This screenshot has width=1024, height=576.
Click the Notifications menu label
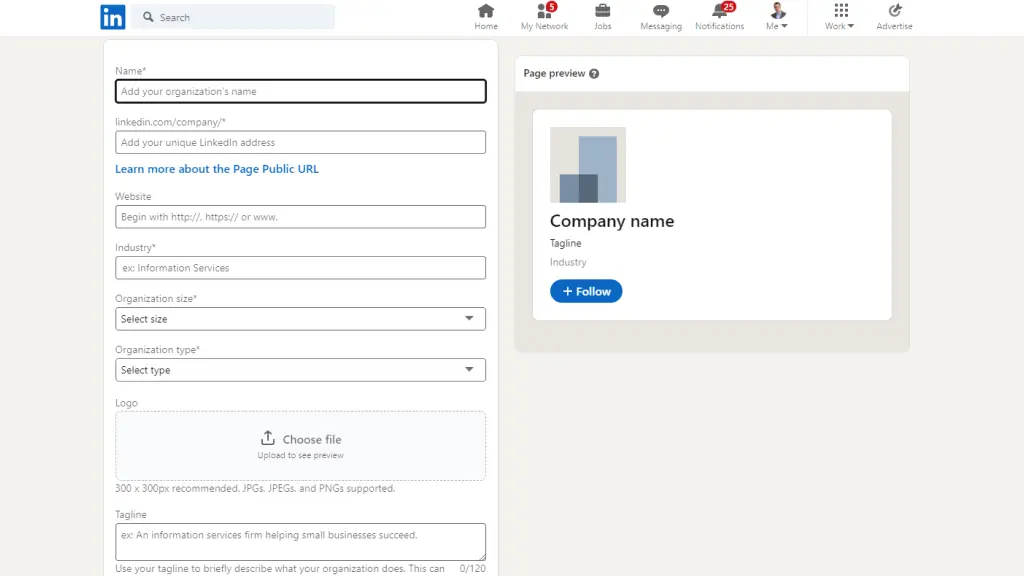(720, 26)
